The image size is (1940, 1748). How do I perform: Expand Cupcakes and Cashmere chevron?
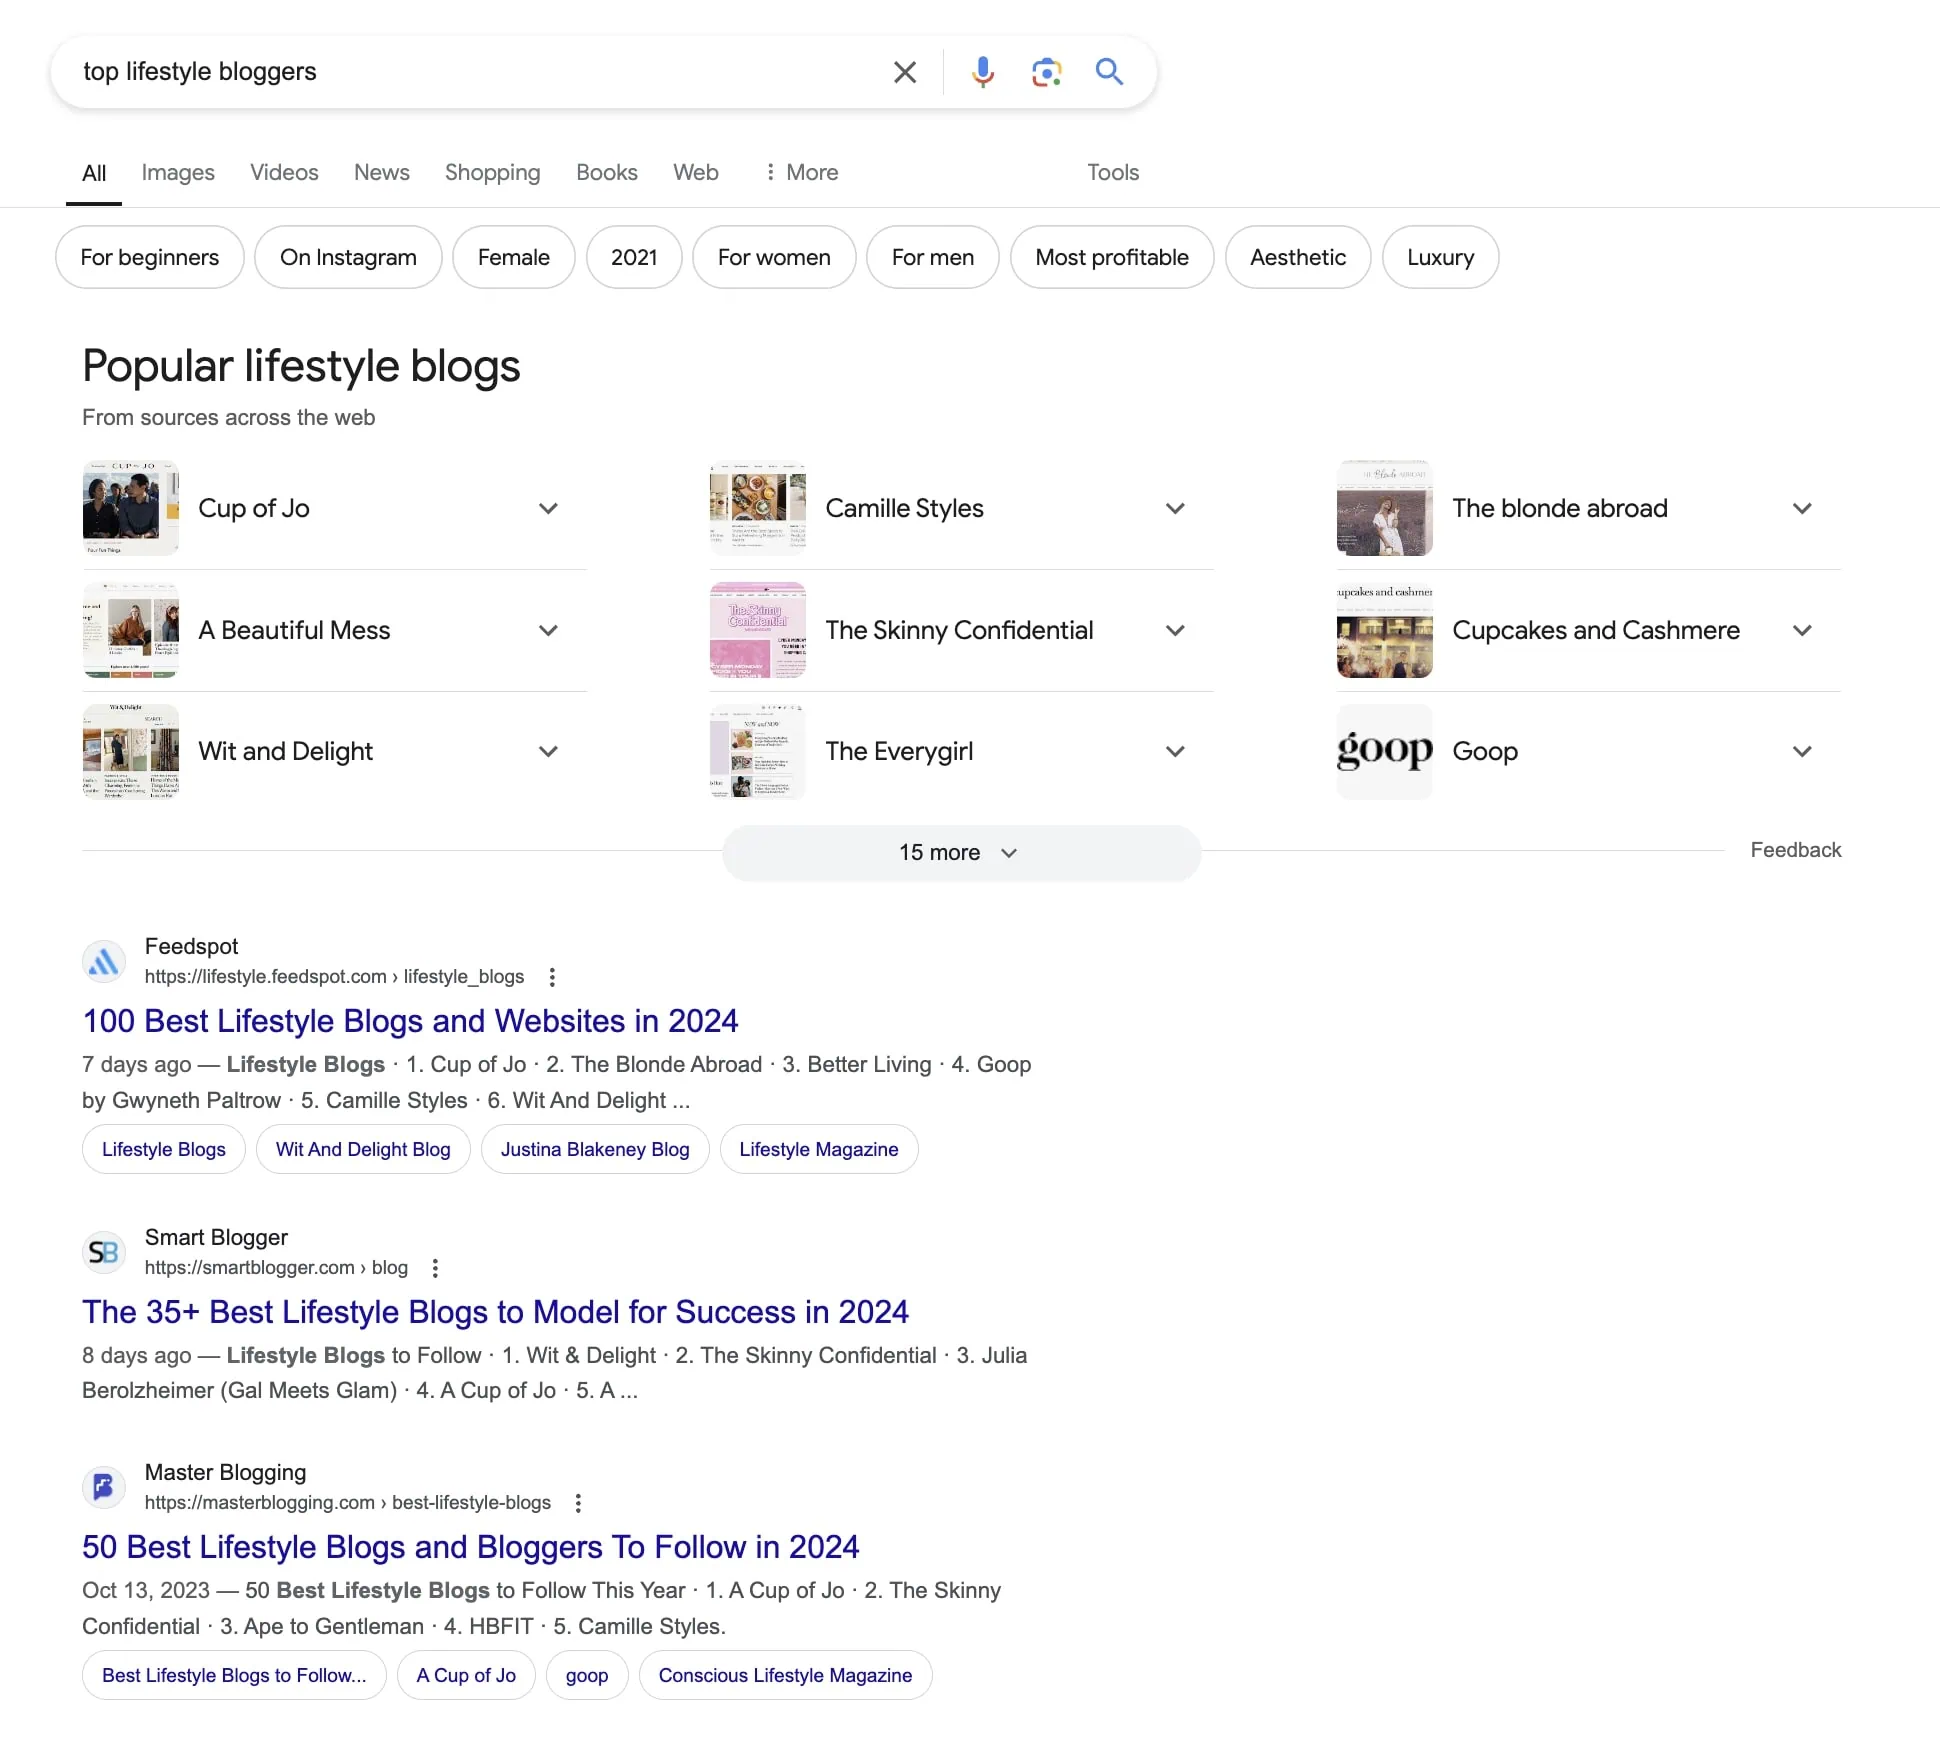point(1802,630)
